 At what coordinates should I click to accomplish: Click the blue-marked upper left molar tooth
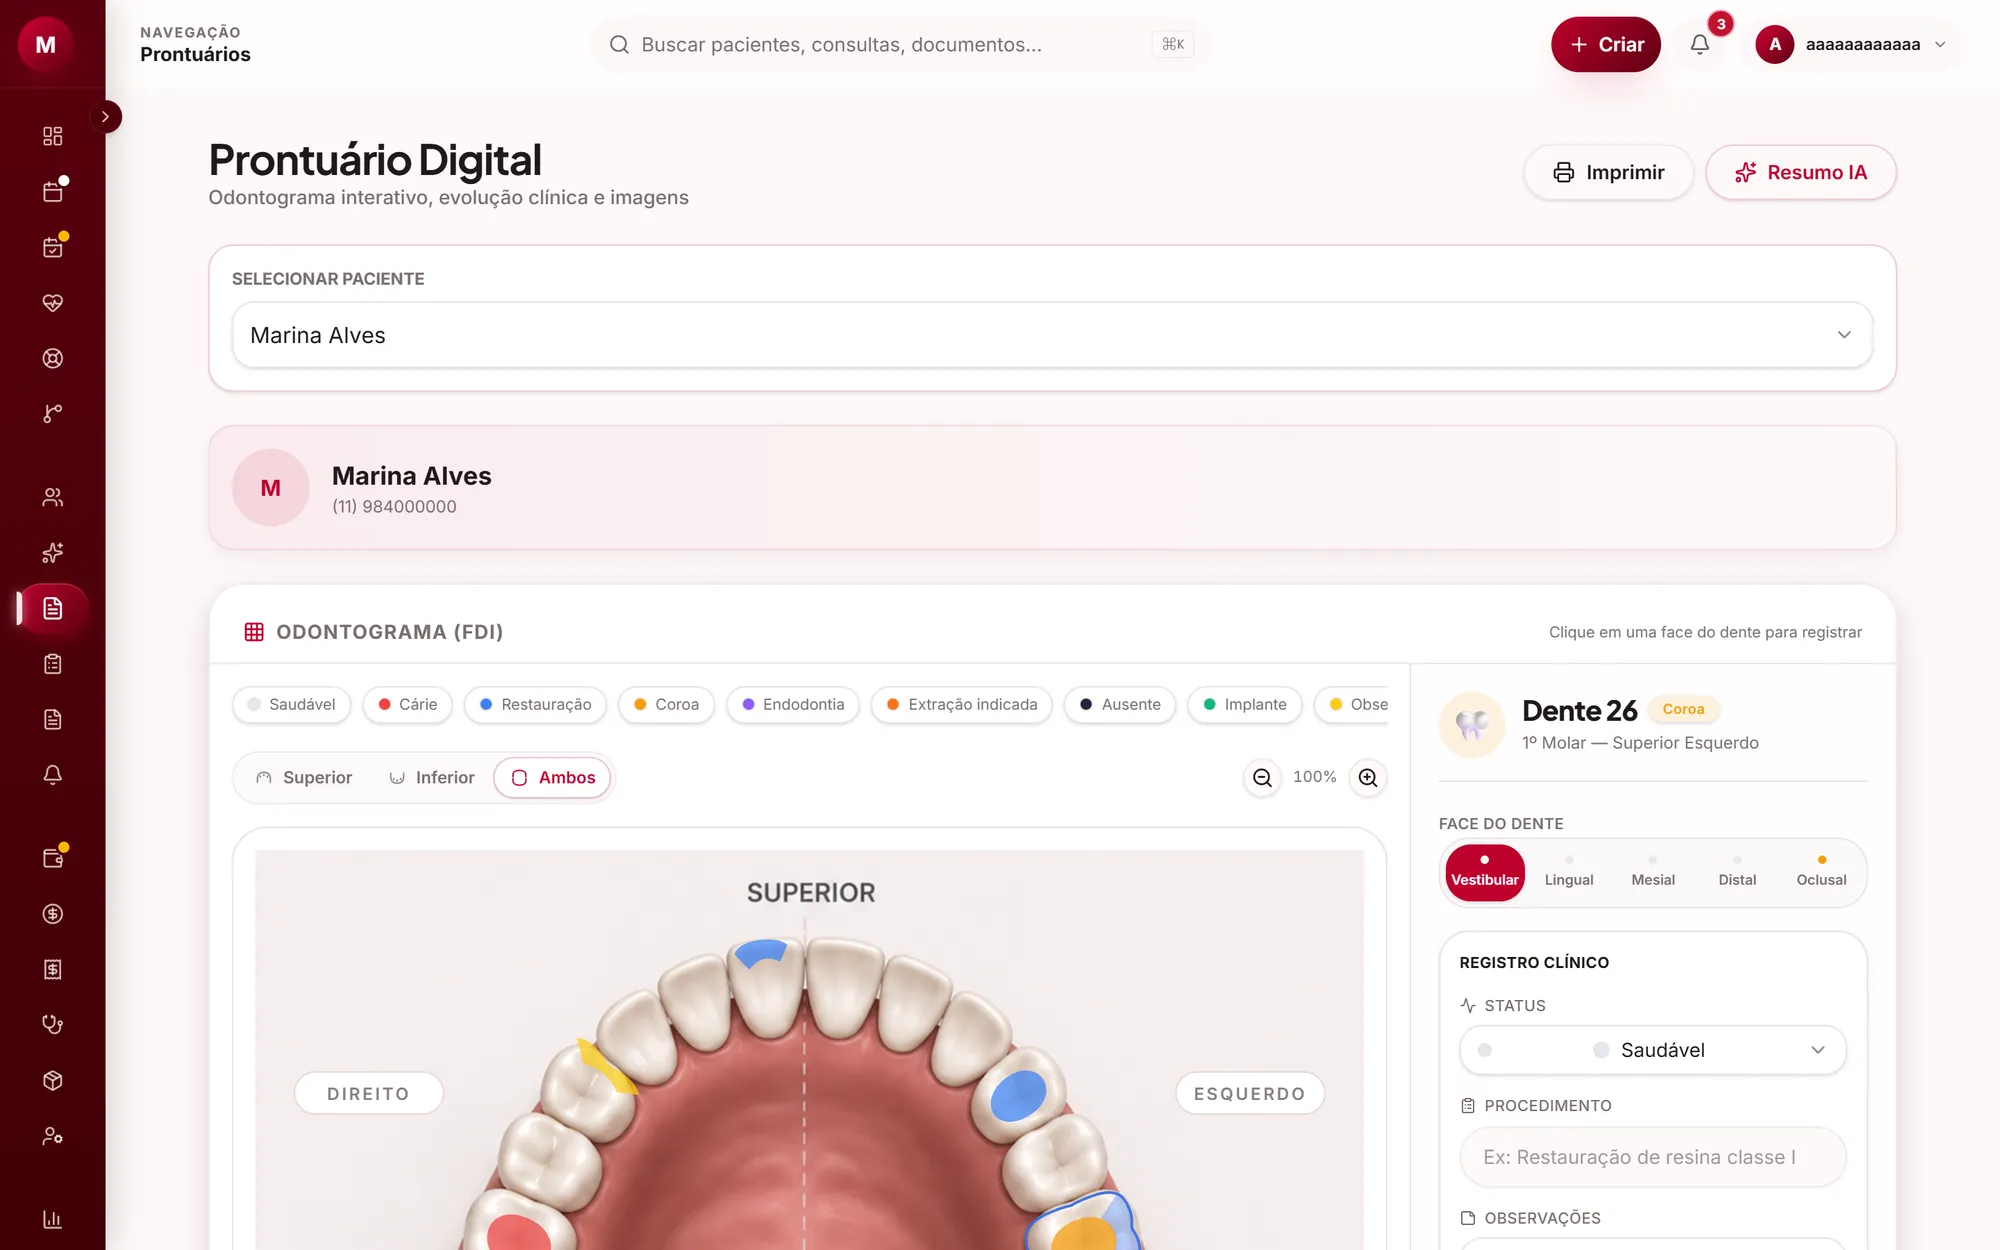[1019, 1096]
